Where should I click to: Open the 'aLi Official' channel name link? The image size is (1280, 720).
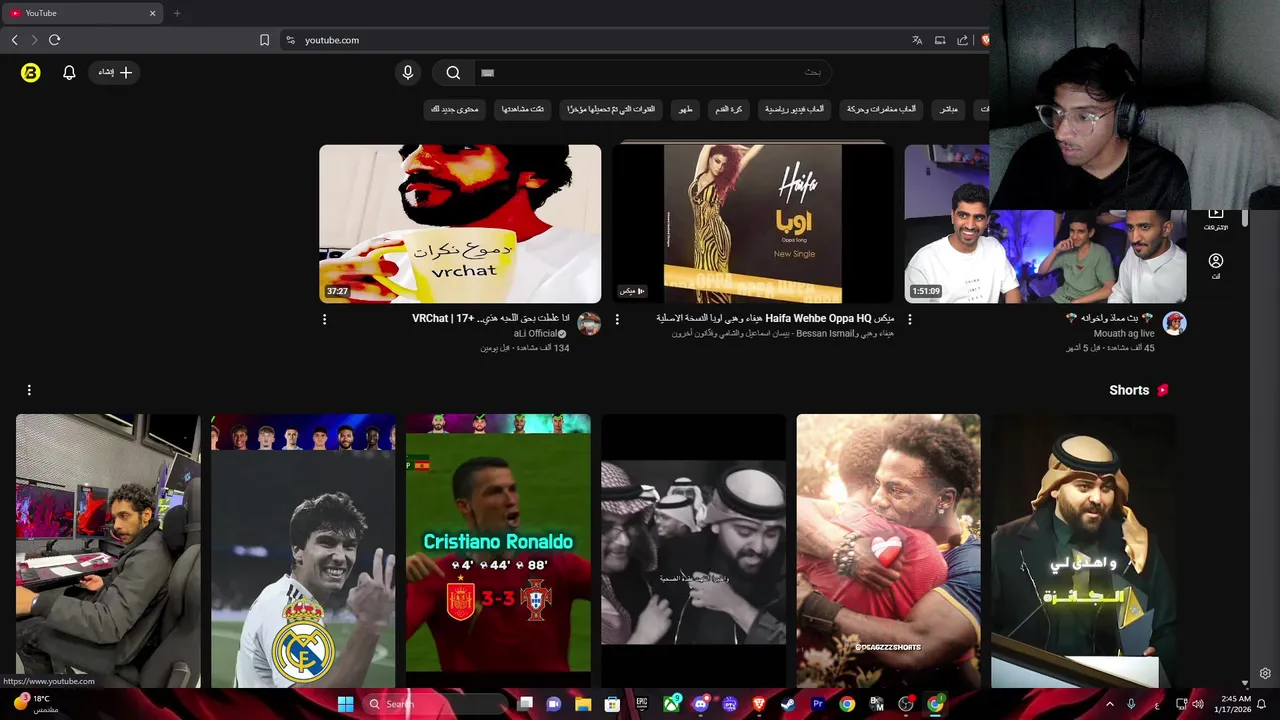(x=536, y=333)
